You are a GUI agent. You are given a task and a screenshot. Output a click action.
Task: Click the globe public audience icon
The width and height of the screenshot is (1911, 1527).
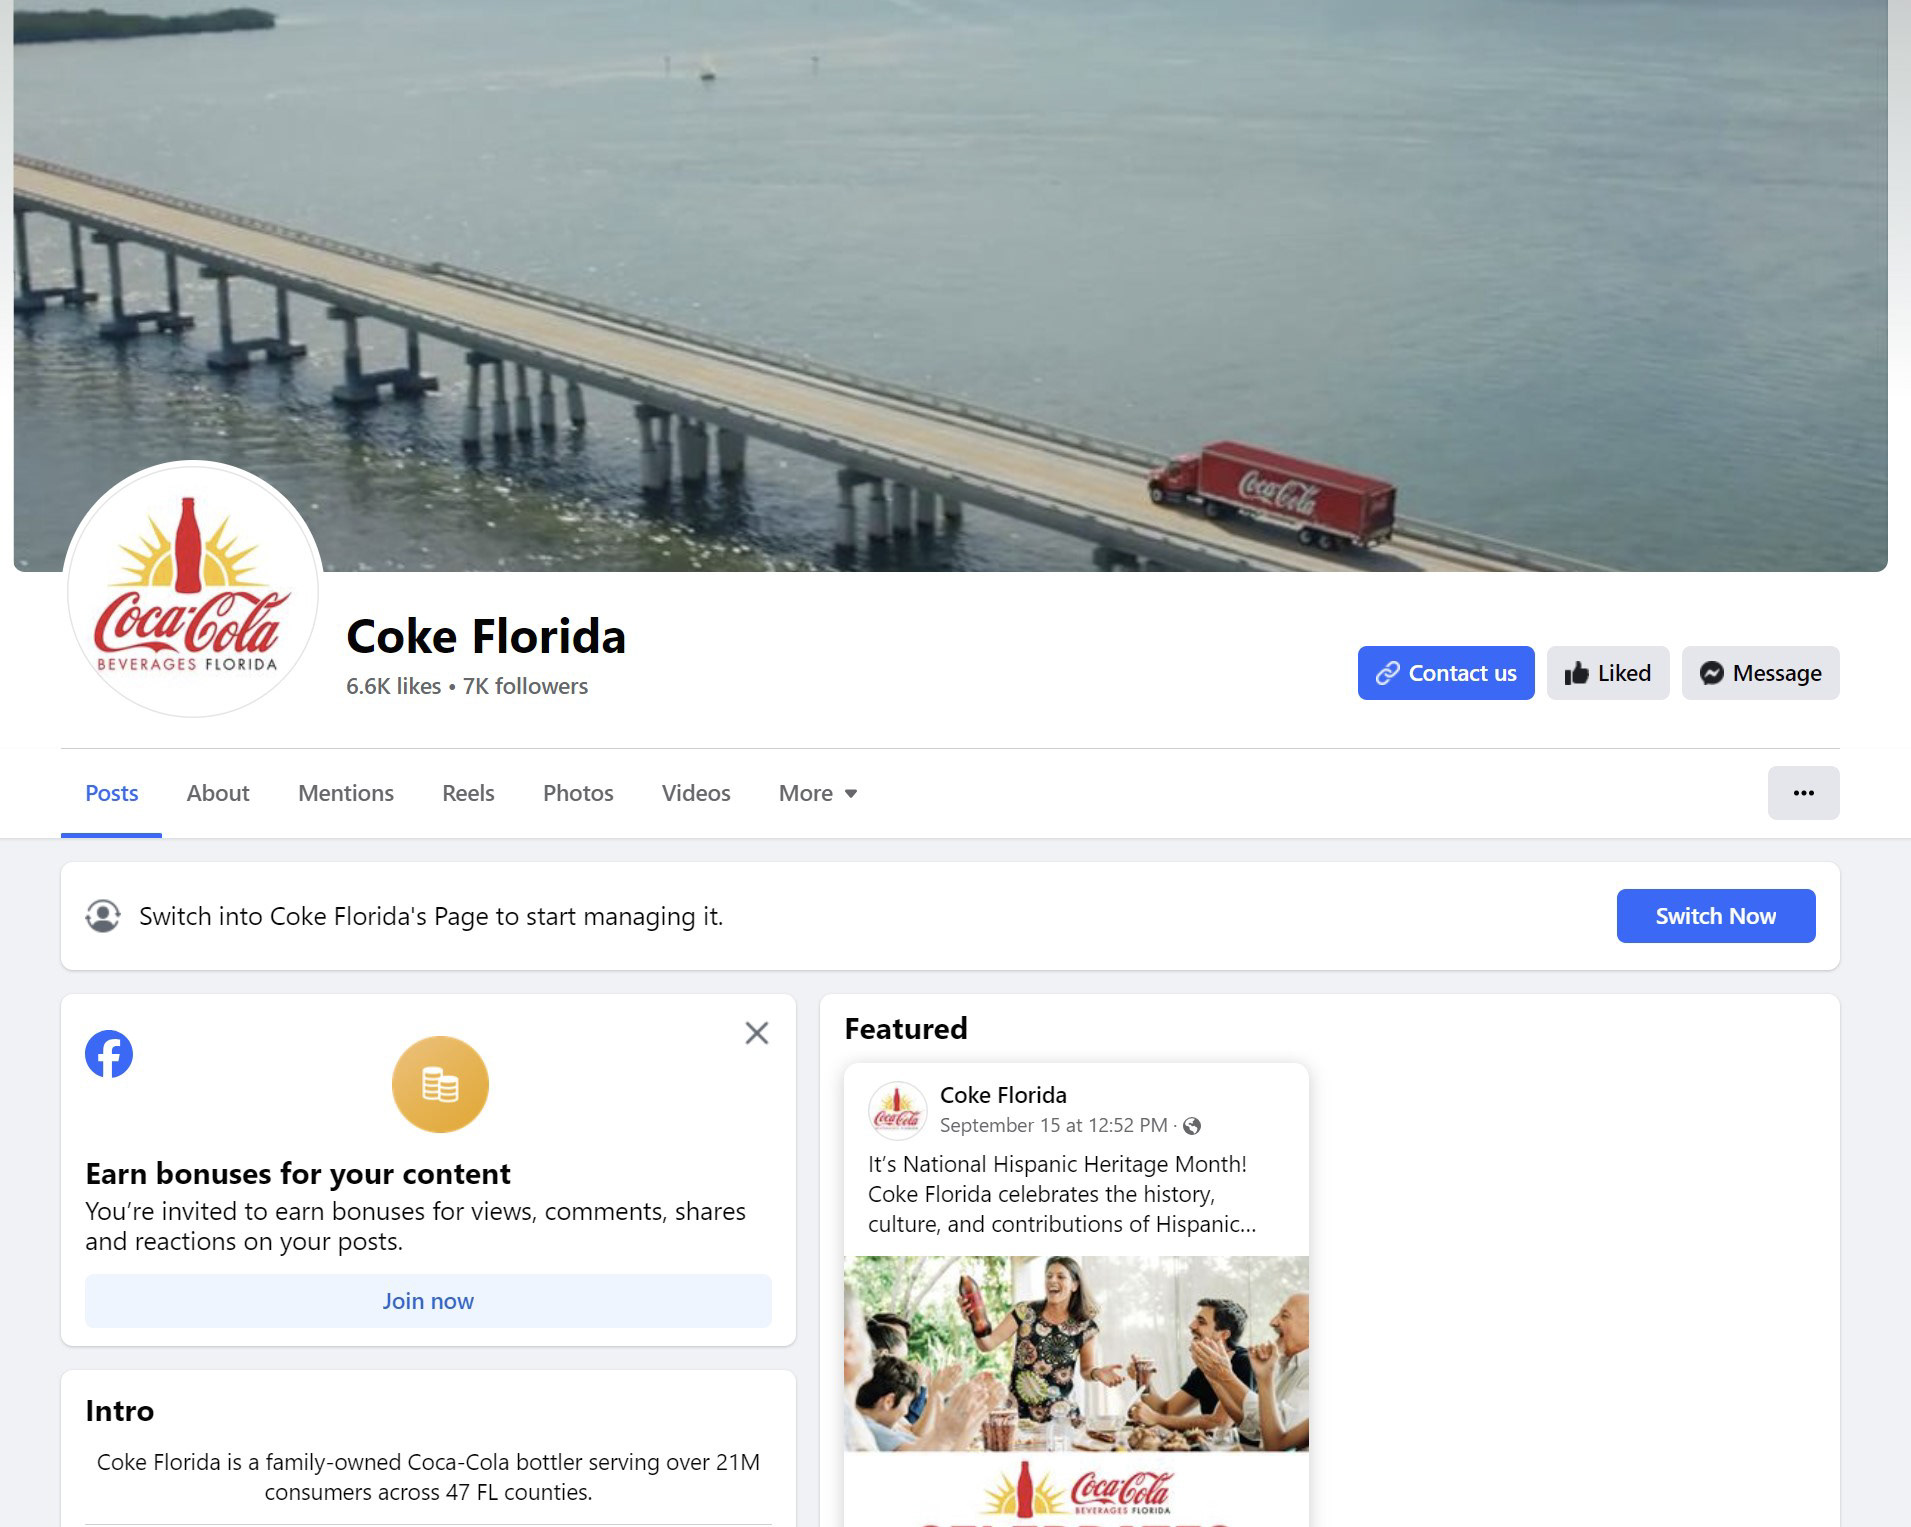[x=1192, y=1126]
